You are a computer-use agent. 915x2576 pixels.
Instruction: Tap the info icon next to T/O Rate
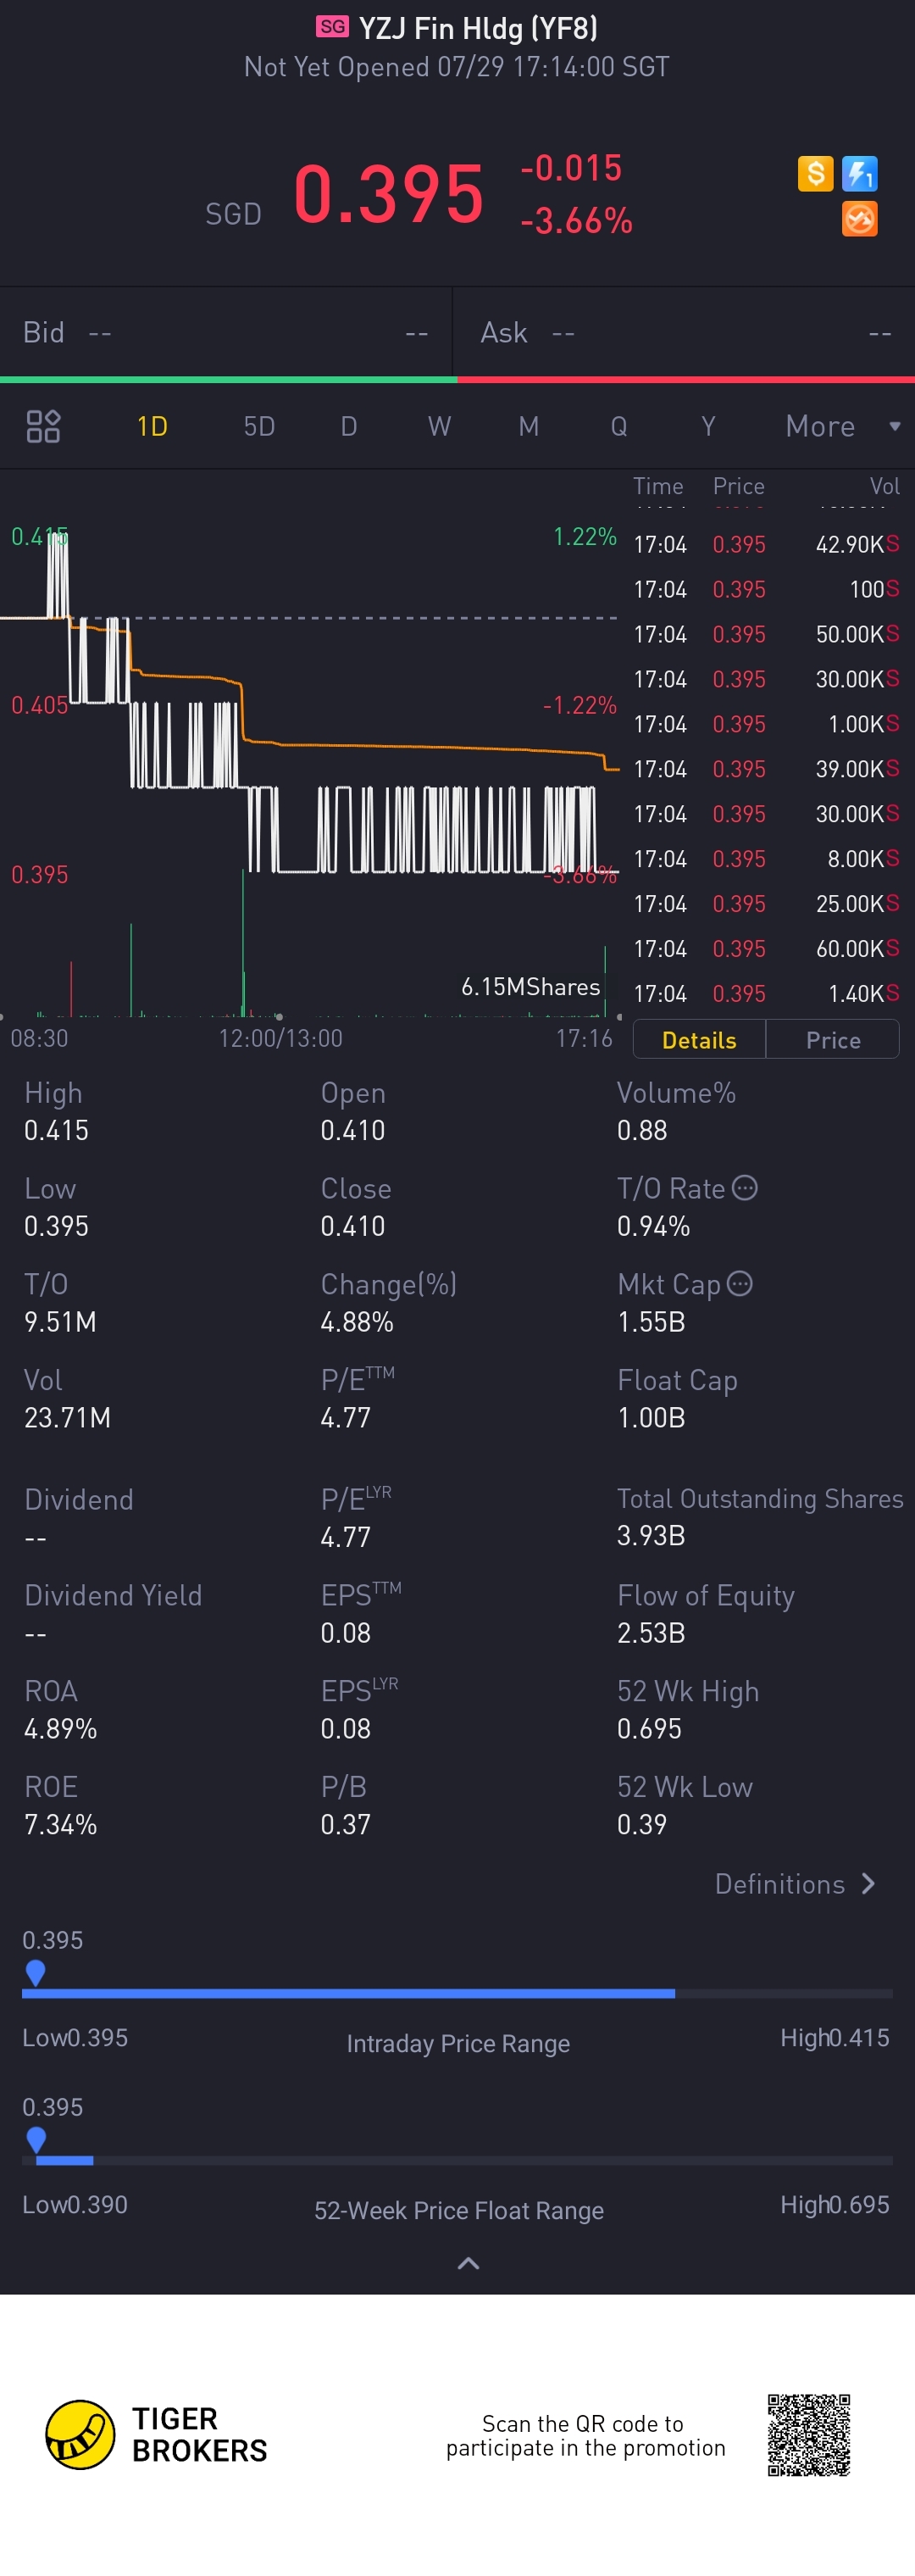[x=745, y=1187]
